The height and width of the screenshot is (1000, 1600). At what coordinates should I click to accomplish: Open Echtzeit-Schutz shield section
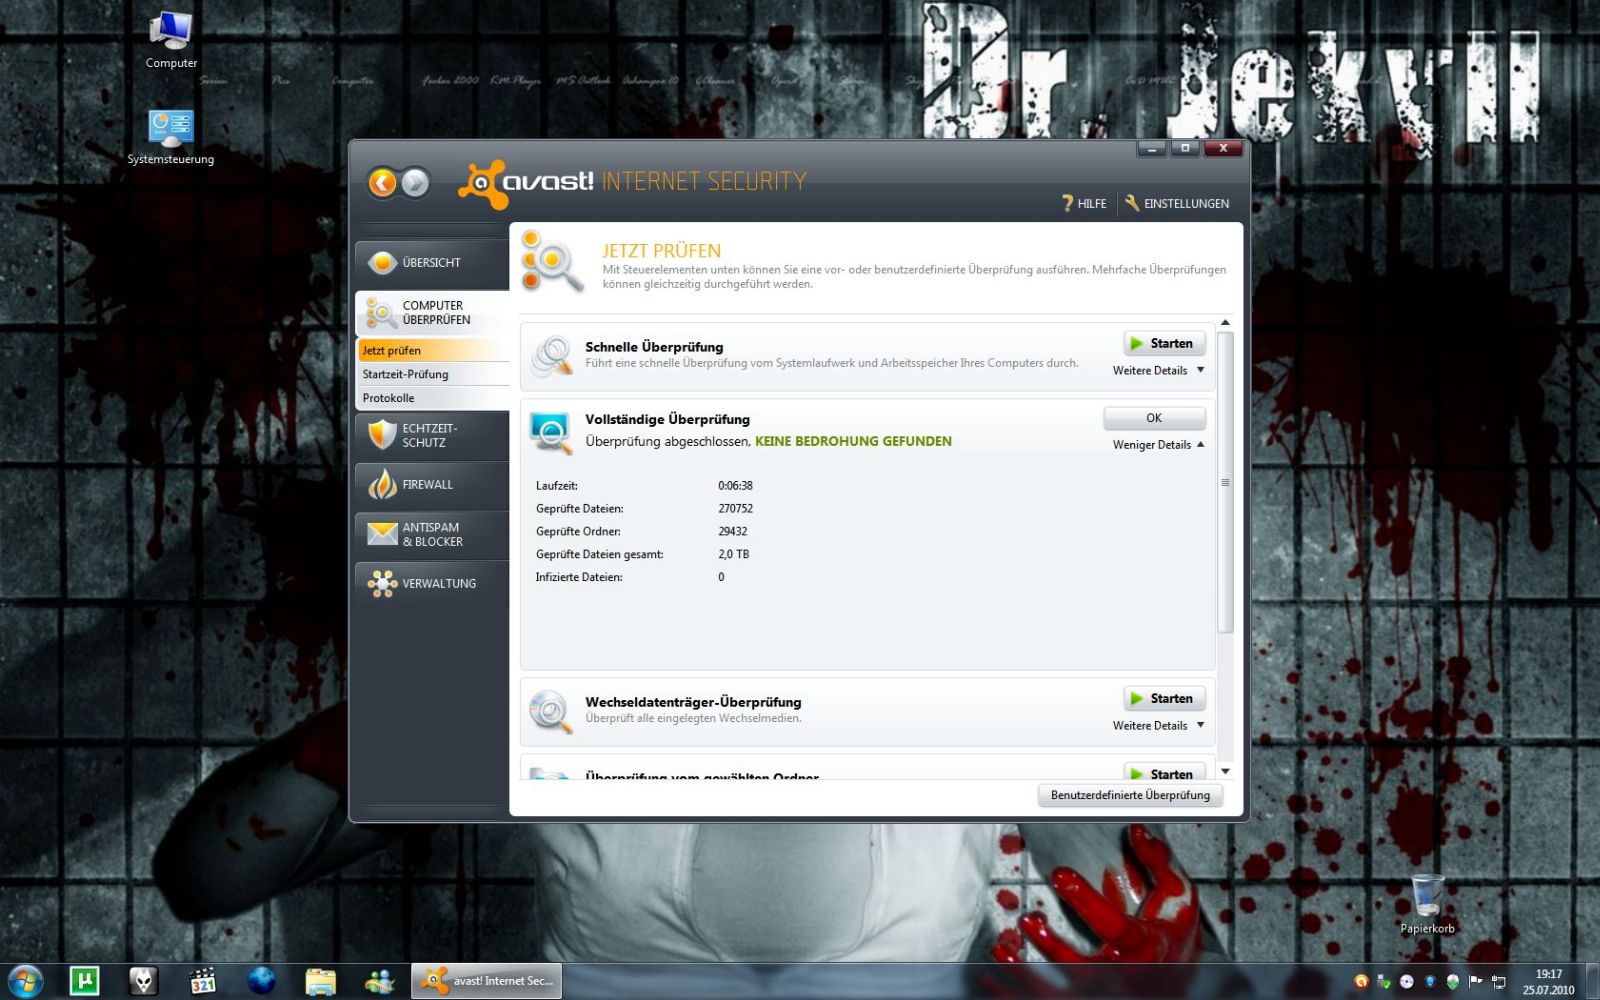[x=431, y=436]
